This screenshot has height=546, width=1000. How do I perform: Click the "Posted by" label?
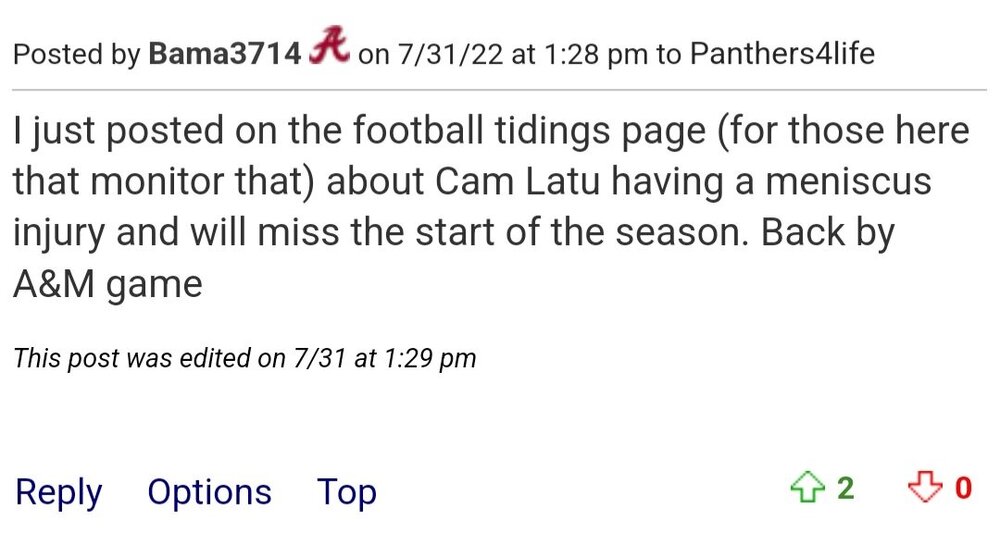pyautogui.click(x=77, y=53)
